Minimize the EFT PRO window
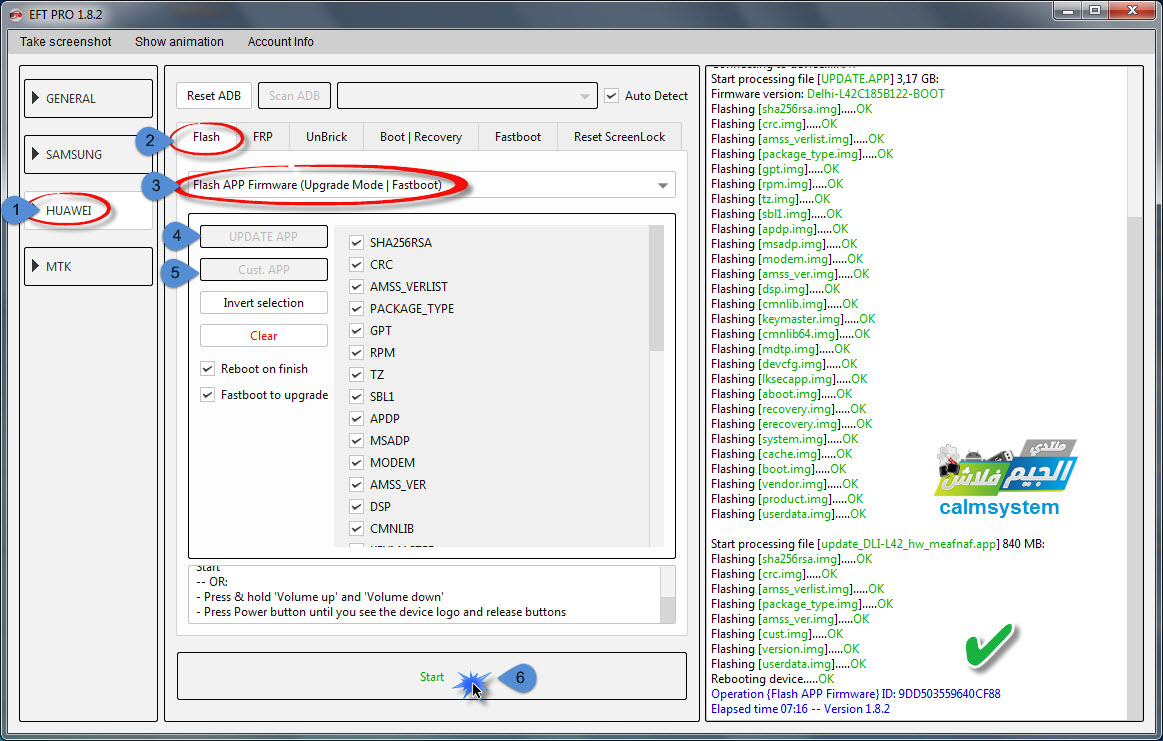1163x741 pixels. pyautogui.click(x=1067, y=10)
